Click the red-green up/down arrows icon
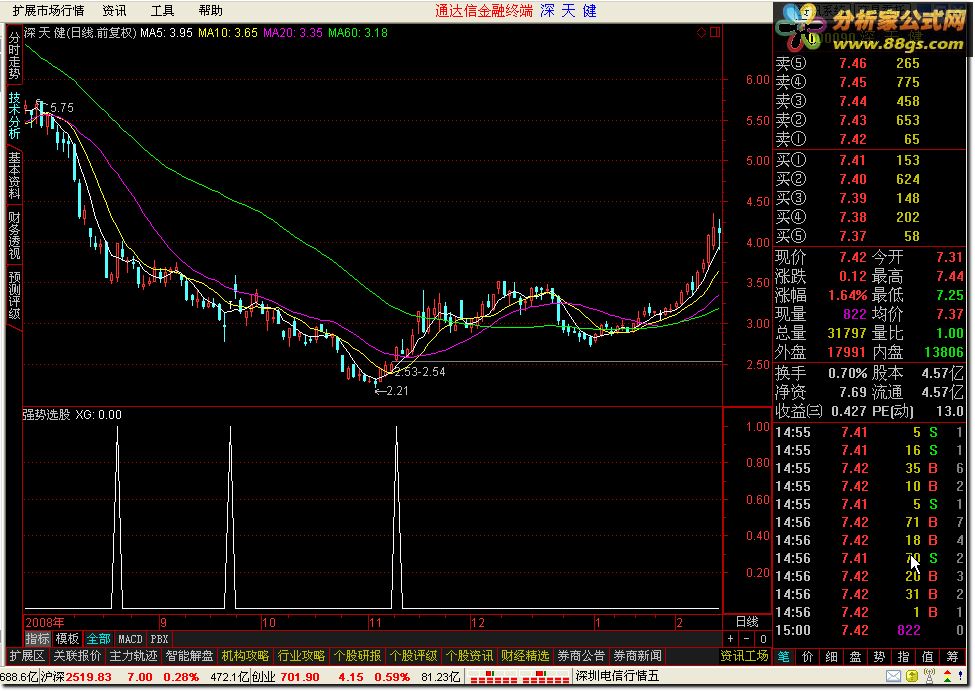The width and height of the screenshot is (975, 691). pyautogui.click(x=947, y=676)
